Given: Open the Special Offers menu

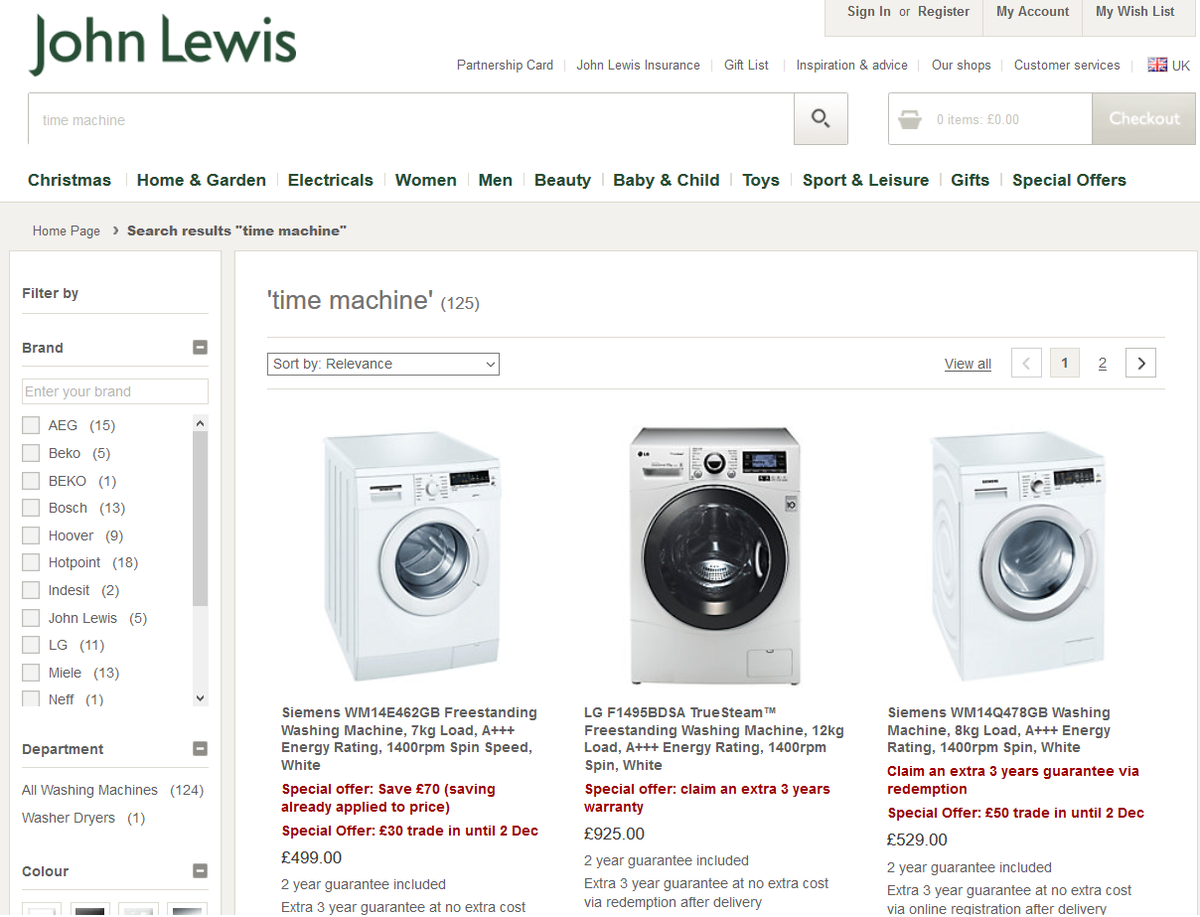Looking at the screenshot, I should coord(1069,180).
